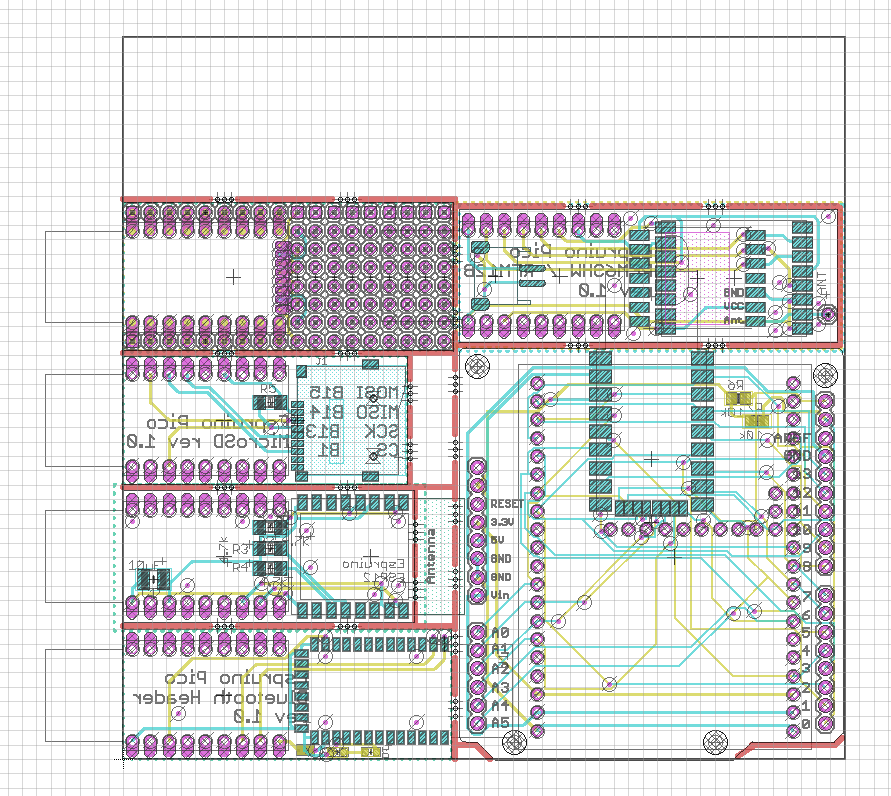Click the R5 resistor designator
The image size is (891, 796).
tap(268, 389)
